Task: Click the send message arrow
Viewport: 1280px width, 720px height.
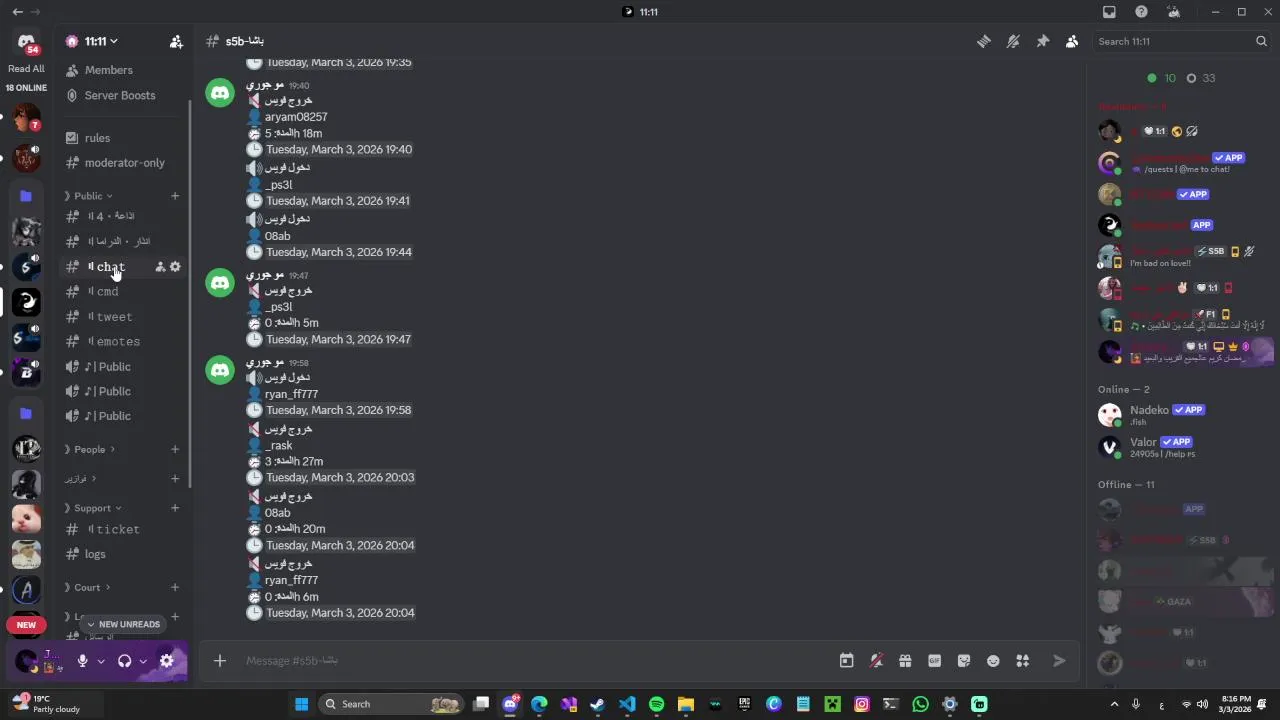Action: point(1059,660)
